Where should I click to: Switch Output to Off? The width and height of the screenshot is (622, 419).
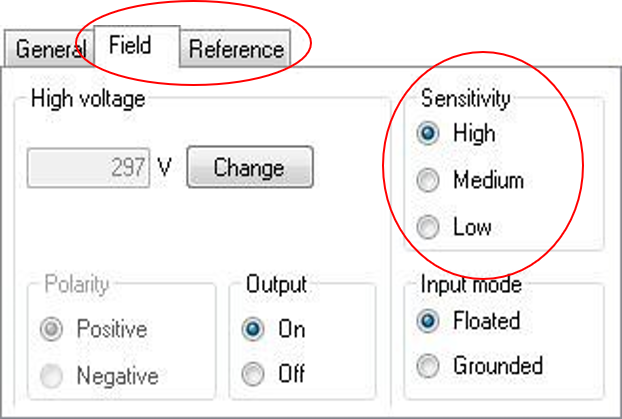[x=254, y=375]
